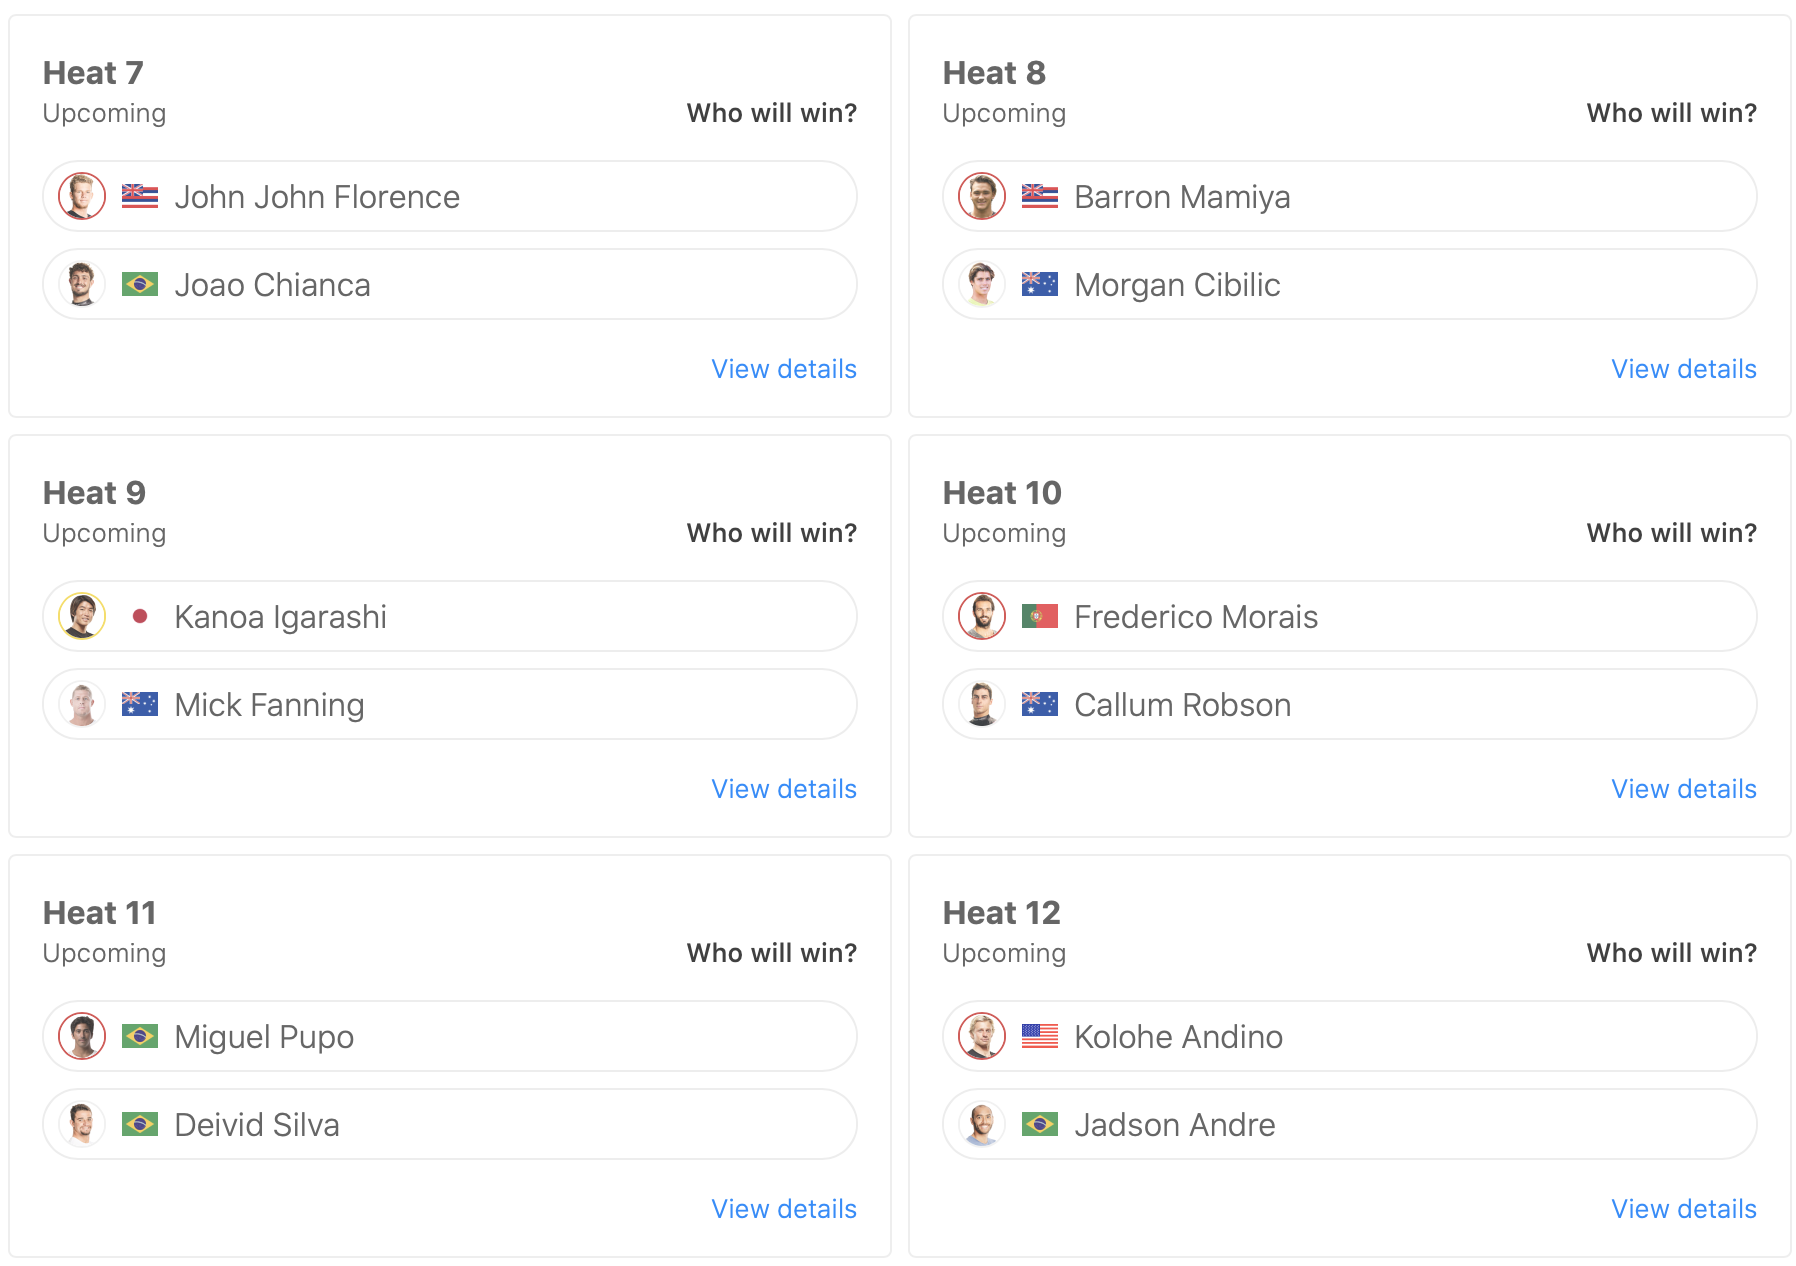Pick Kolohe Andino to win Heat 12
The height and width of the screenshot is (1266, 1796).
point(1349,1037)
